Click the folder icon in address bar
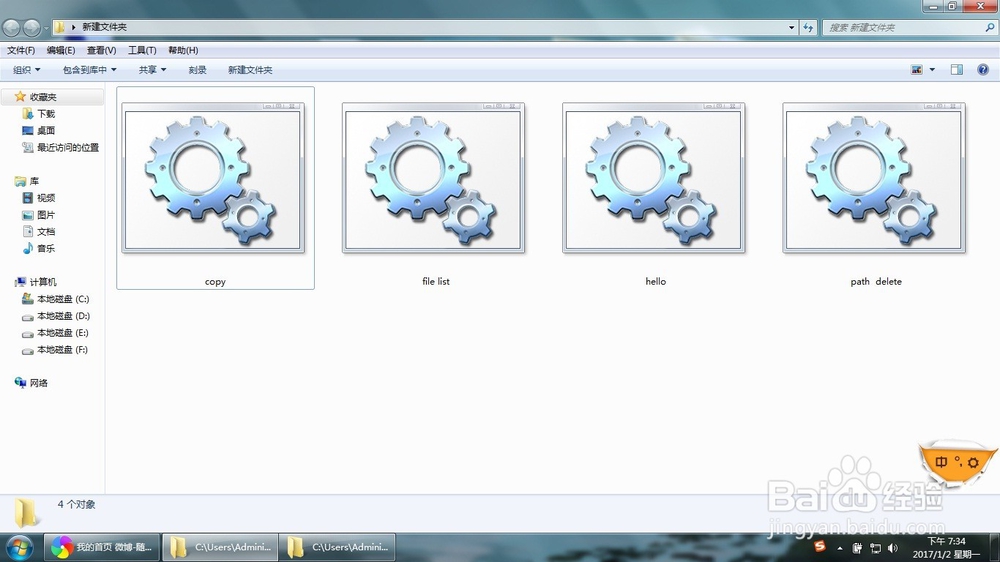Image resolution: width=1000 pixels, height=562 pixels. (60, 27)
